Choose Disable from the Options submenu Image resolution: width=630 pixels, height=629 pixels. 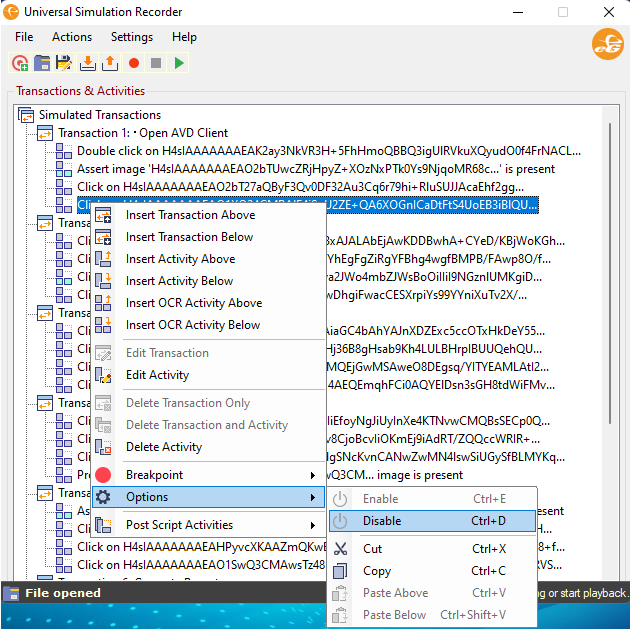pyautogui.click(x=382, y=521)
